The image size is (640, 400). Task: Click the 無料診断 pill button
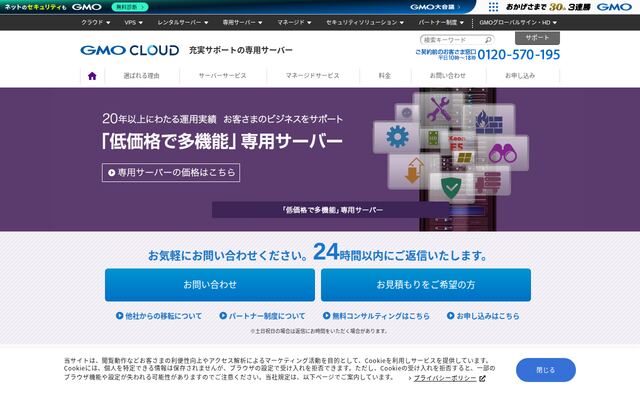[130, 7]
